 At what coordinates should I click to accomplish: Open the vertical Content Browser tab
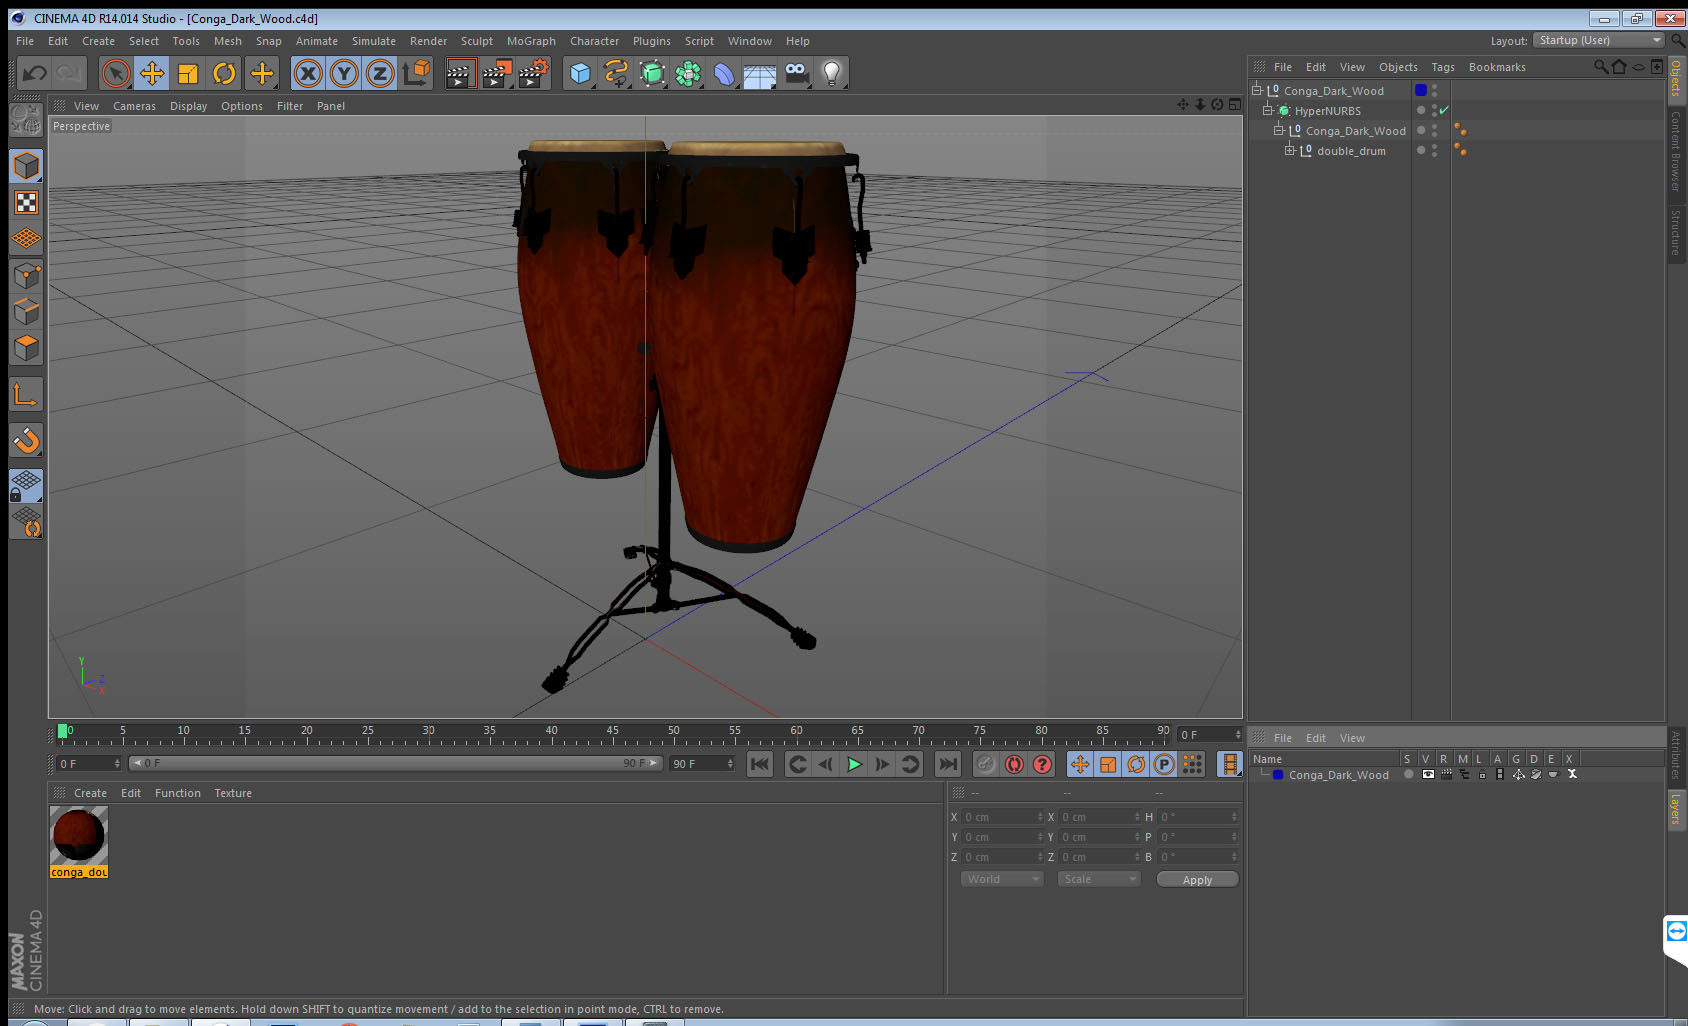click(x=1676, y=150)
